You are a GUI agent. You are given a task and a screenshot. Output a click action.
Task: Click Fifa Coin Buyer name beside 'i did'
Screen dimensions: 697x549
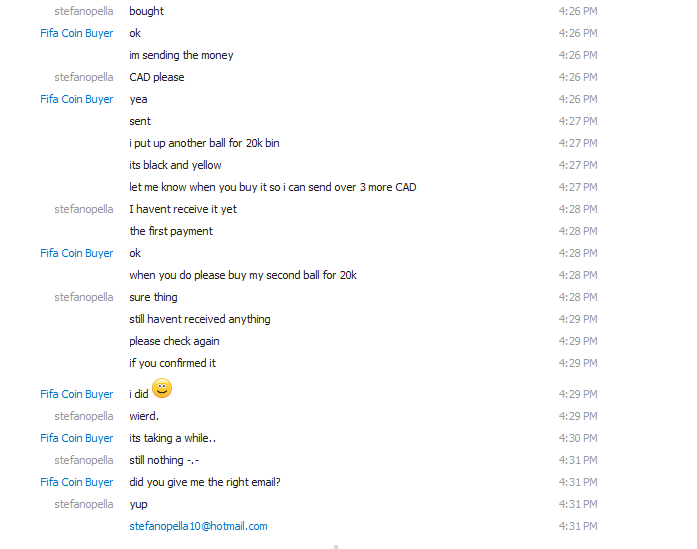tap(76, 394)
